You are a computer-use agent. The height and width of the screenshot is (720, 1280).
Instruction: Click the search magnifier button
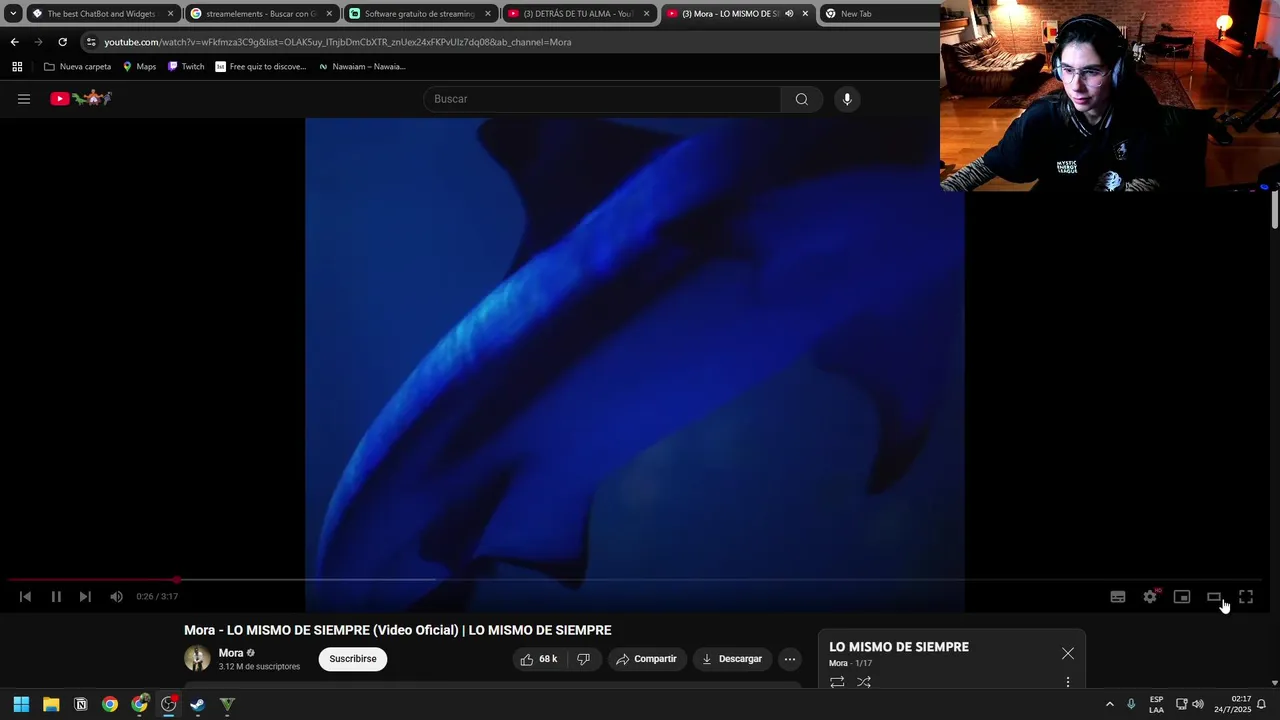(x=801, y=99)
